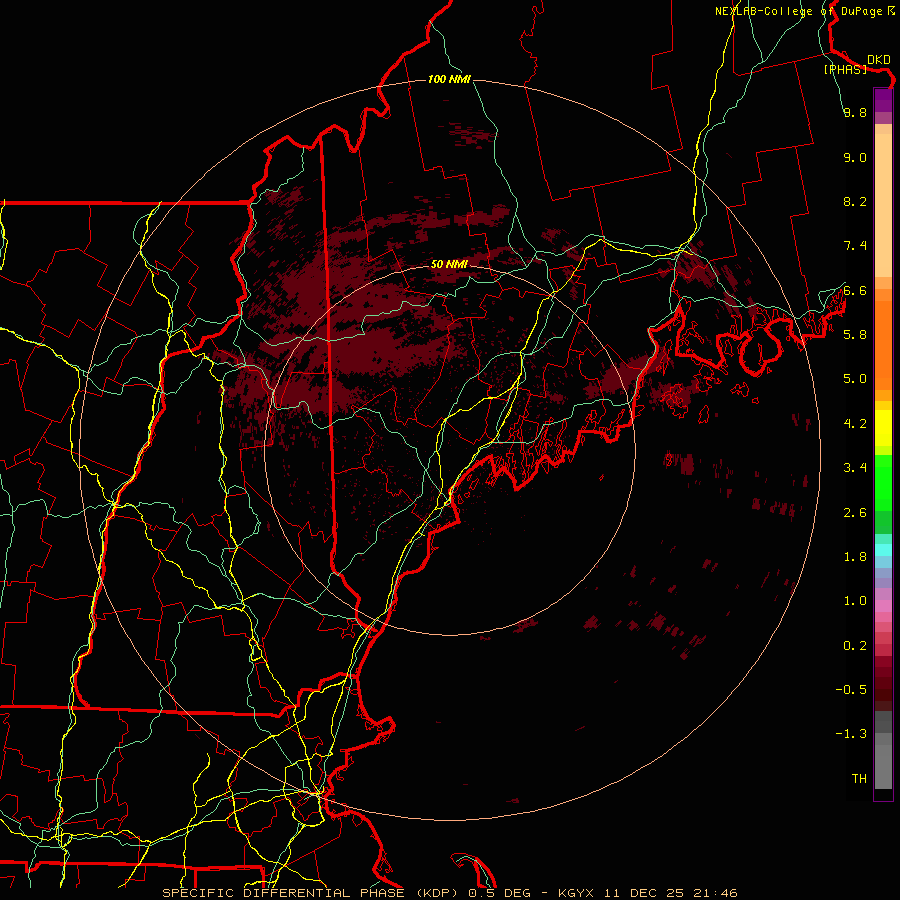
Task: Click the bright yellow color scale band
Action: [x=883, y=428]
